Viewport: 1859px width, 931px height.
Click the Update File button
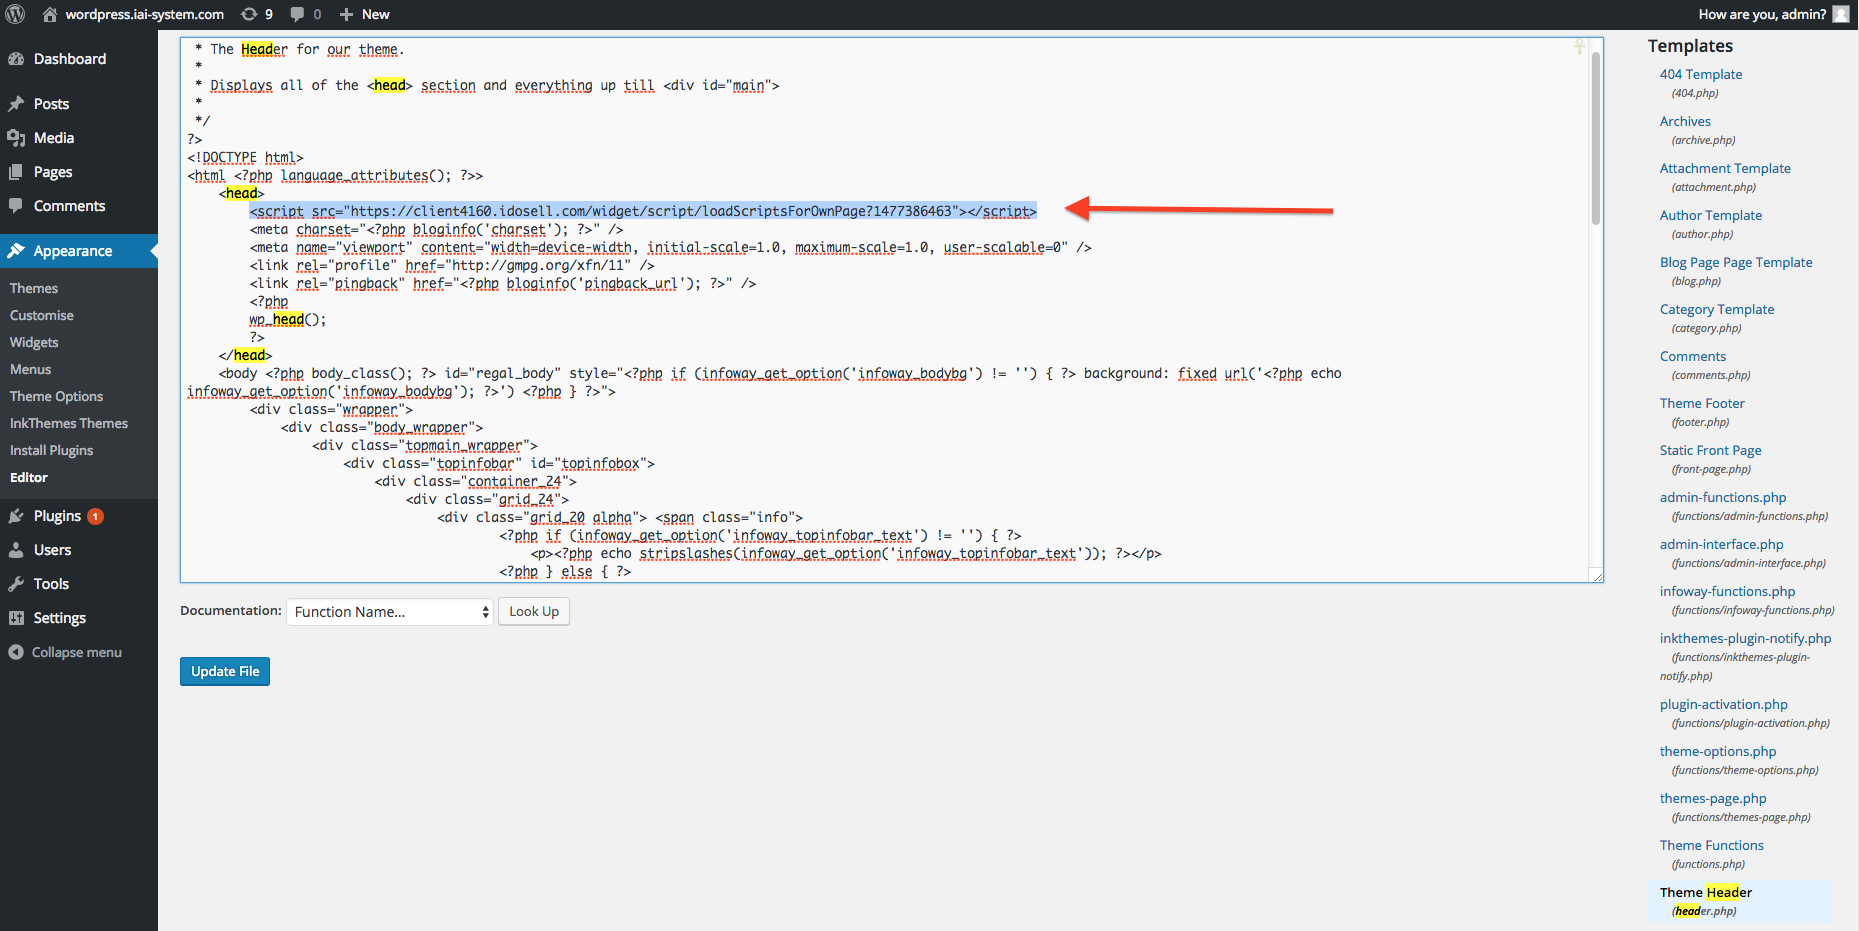coord(225,671)
